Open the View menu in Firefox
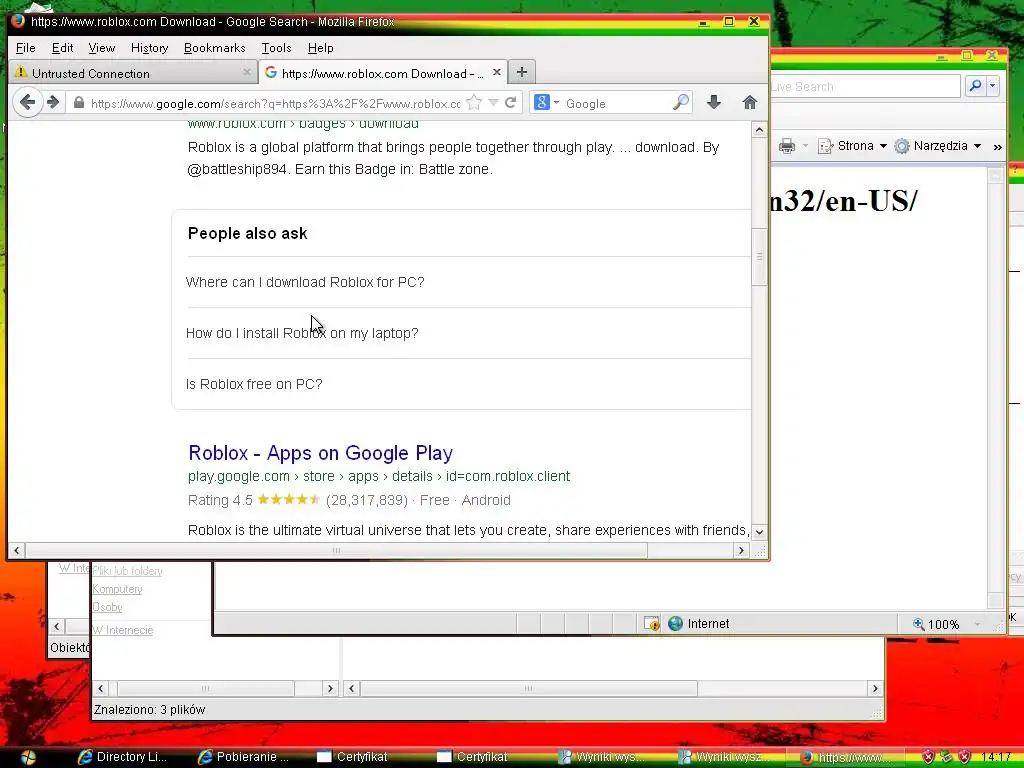The image size is (1024, 768). 102,48
